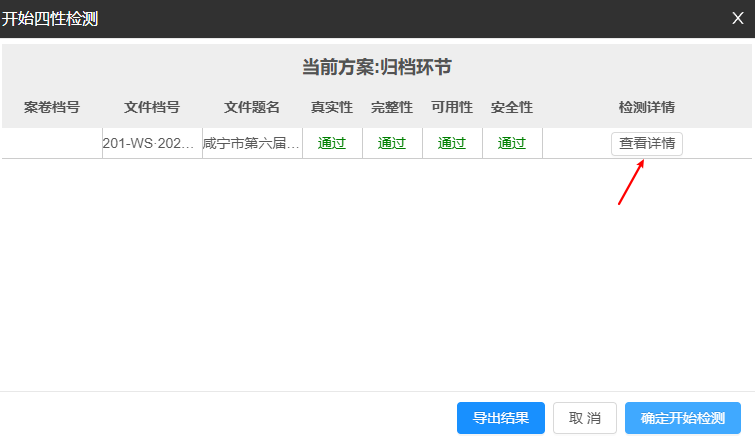Click the 当前方案:归档环节 heading

coord(377,68)
